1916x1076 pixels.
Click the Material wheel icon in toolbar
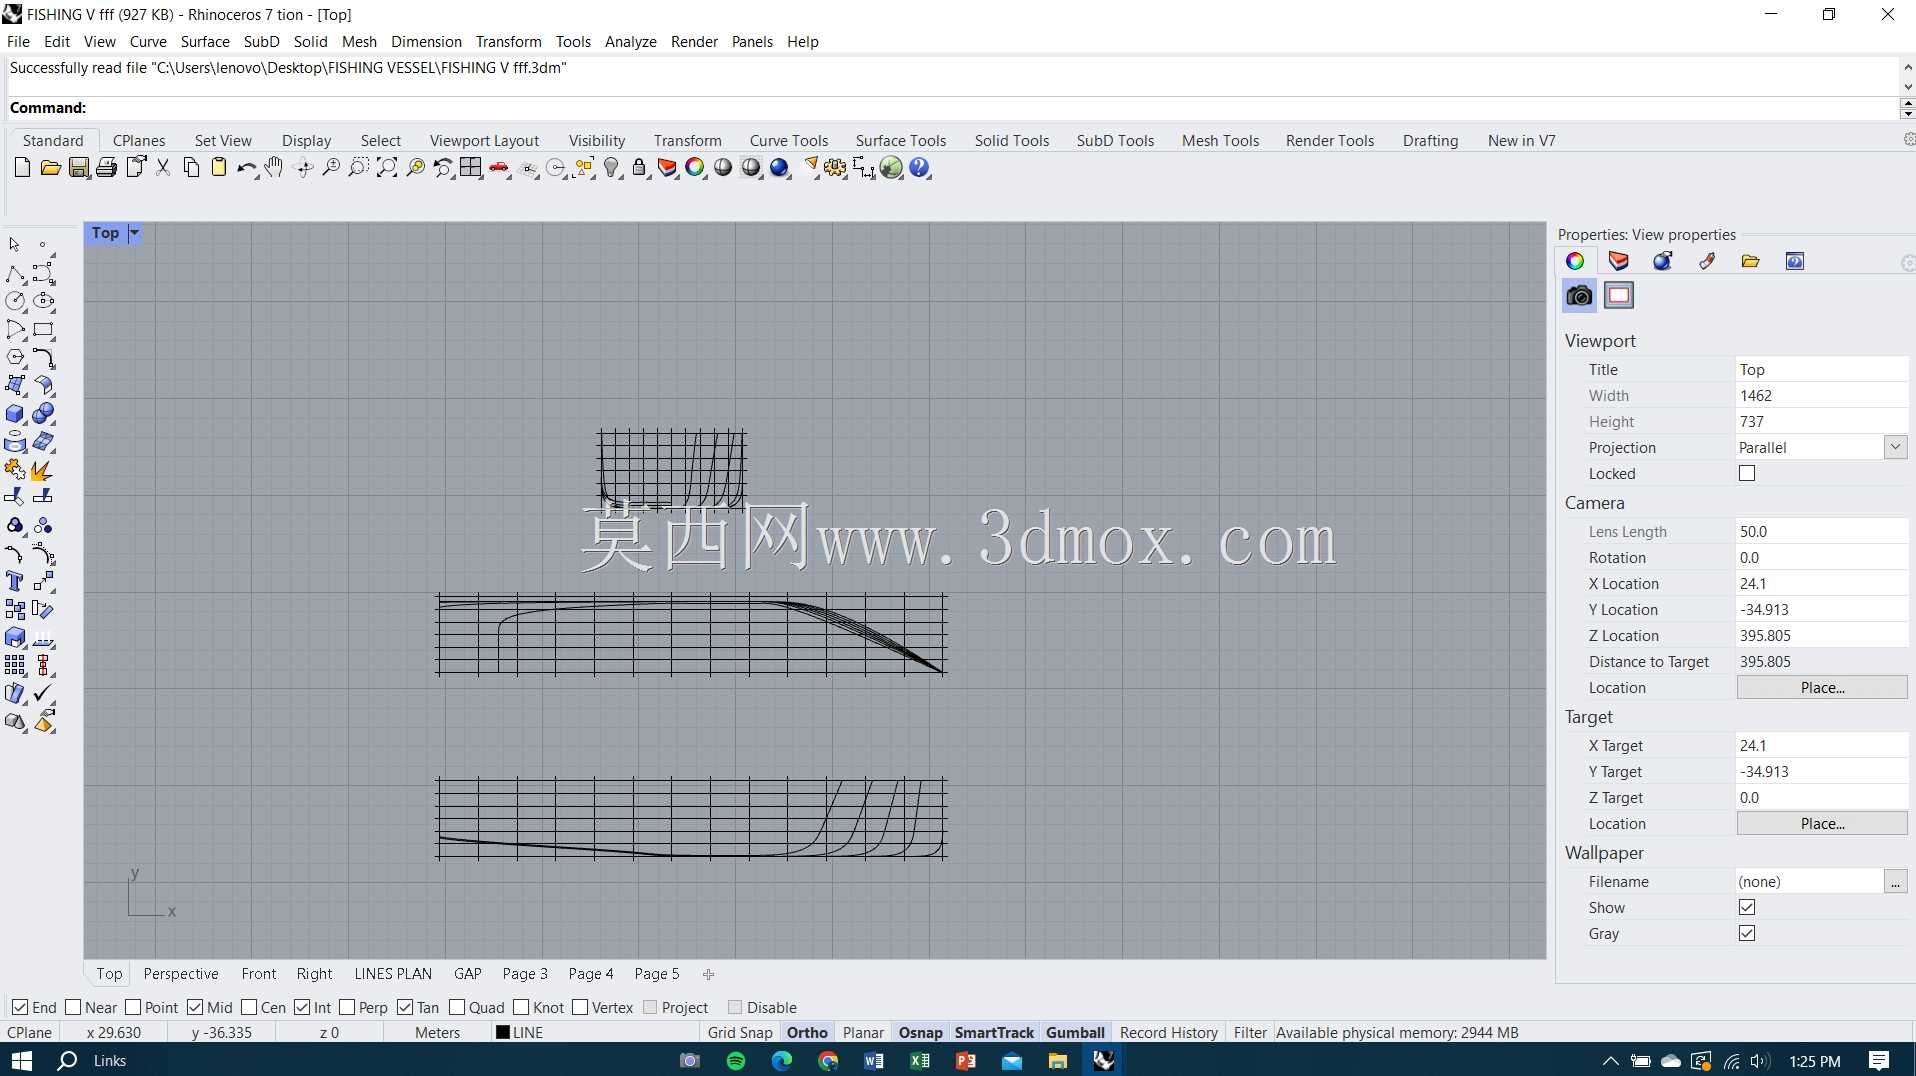point(695,168)
